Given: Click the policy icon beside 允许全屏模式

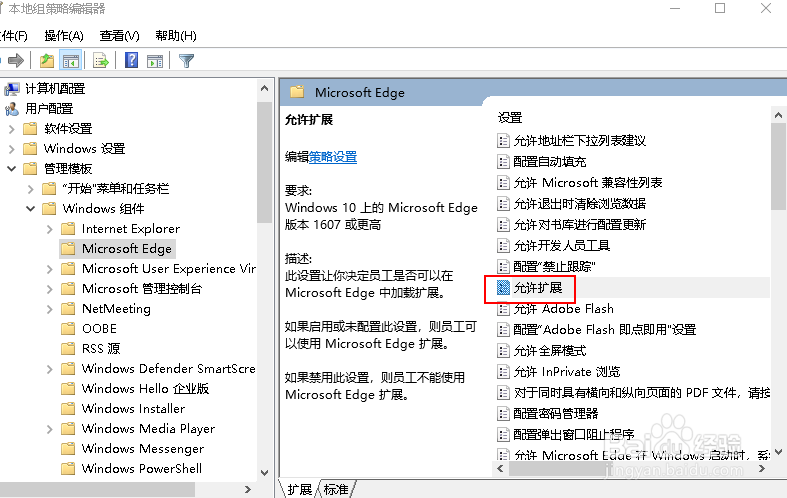Looking at the screenshot, I should pos(503,350).
